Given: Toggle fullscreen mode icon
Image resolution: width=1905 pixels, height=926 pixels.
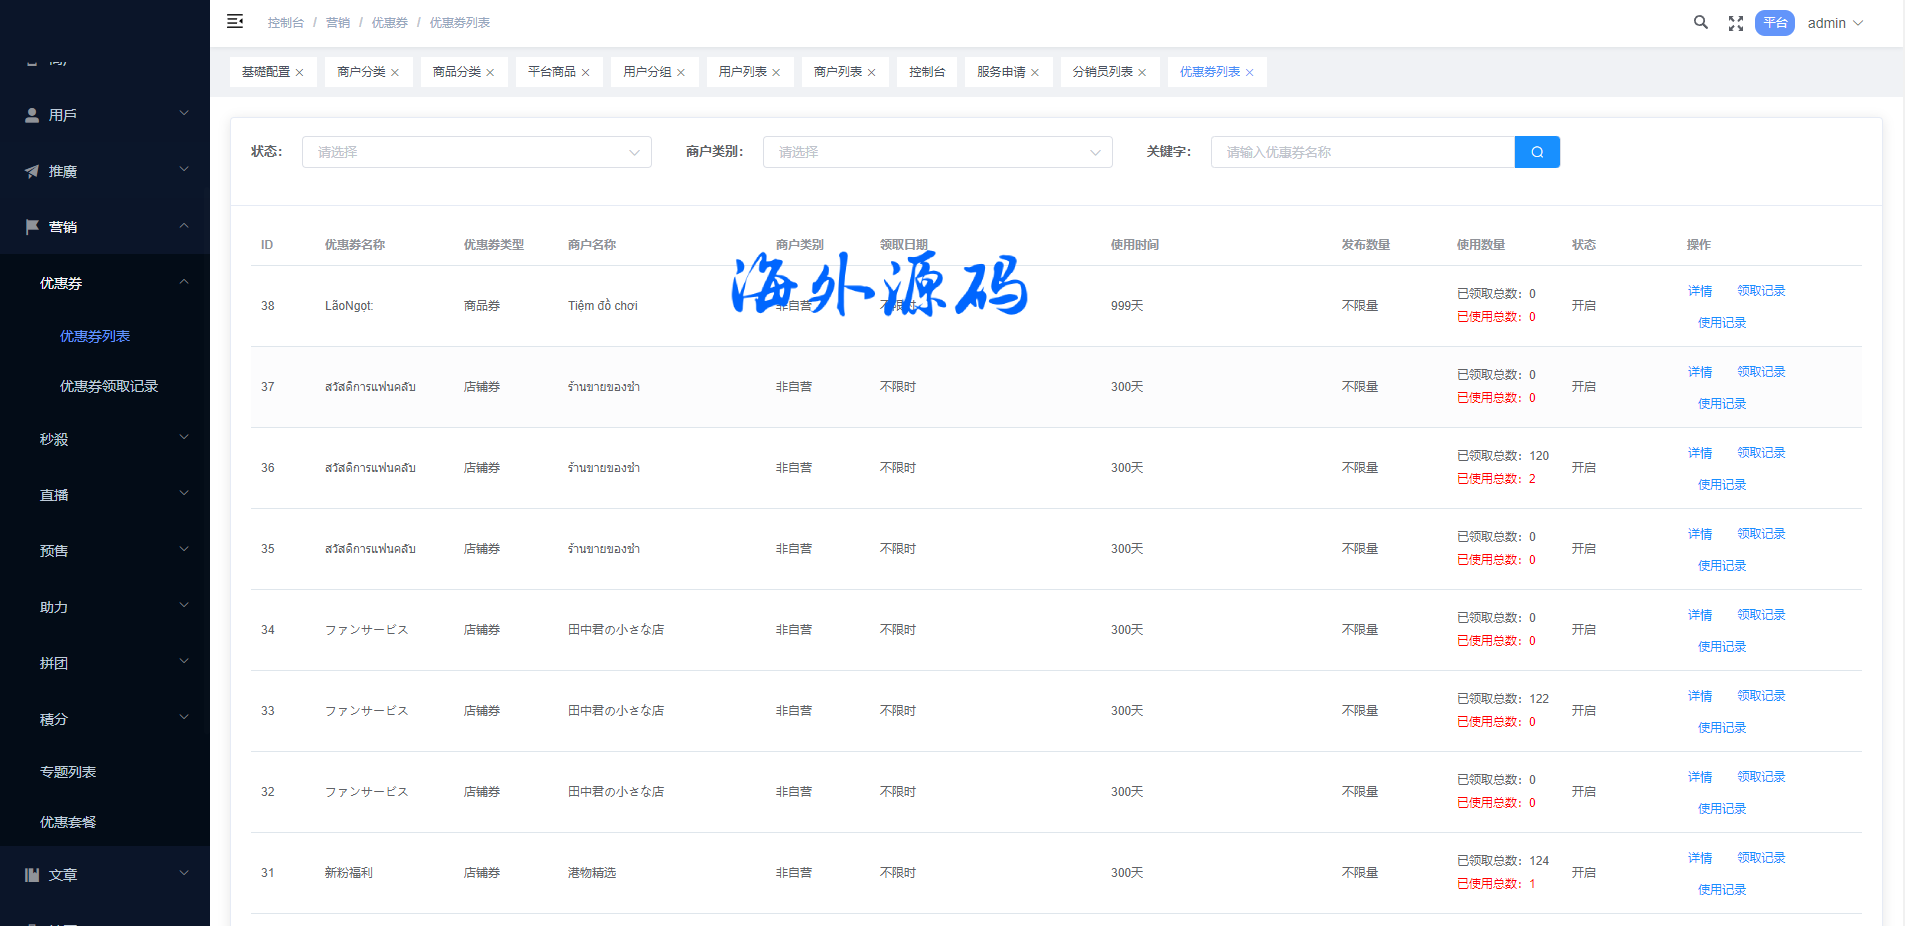Looking at the screenshot, I should tap(1736, 23).
